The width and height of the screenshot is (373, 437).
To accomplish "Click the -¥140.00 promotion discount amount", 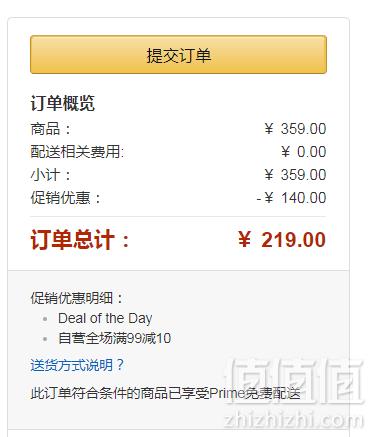I will (291, 198).
